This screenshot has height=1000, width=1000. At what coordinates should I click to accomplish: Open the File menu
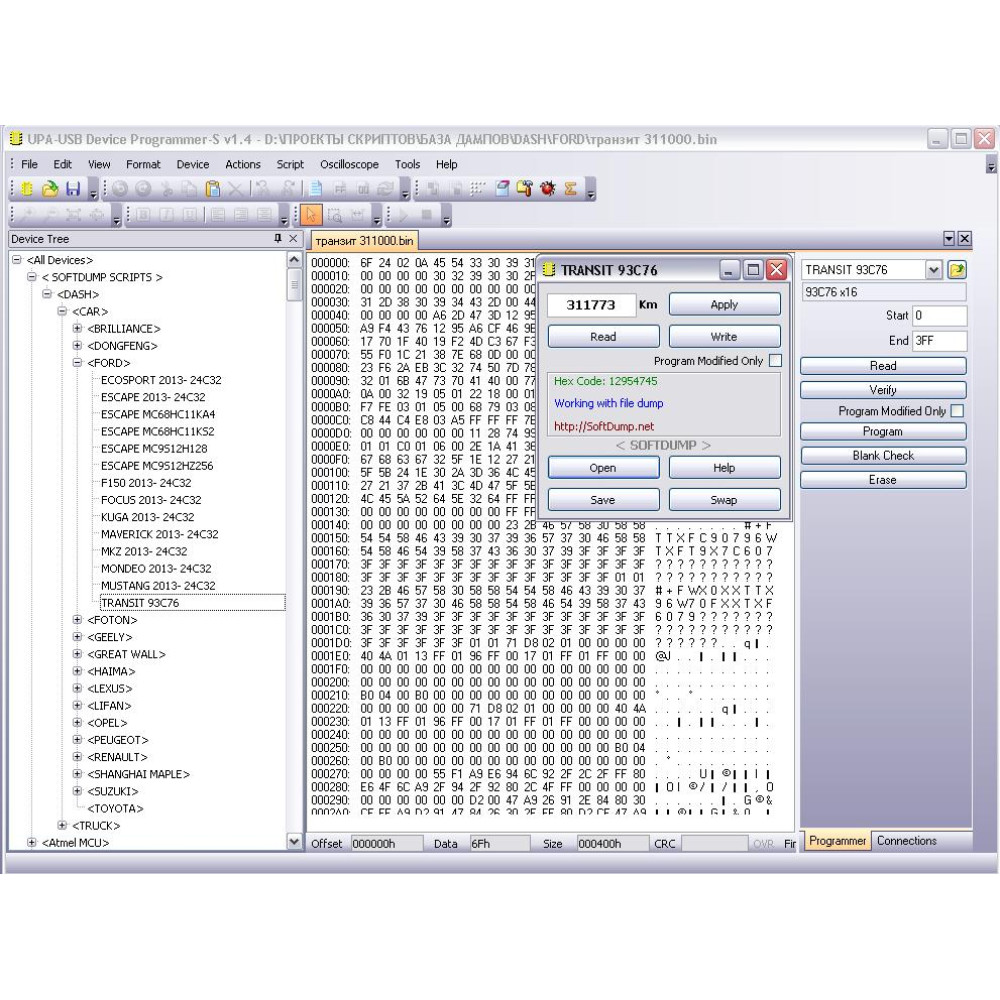[29, 165]
